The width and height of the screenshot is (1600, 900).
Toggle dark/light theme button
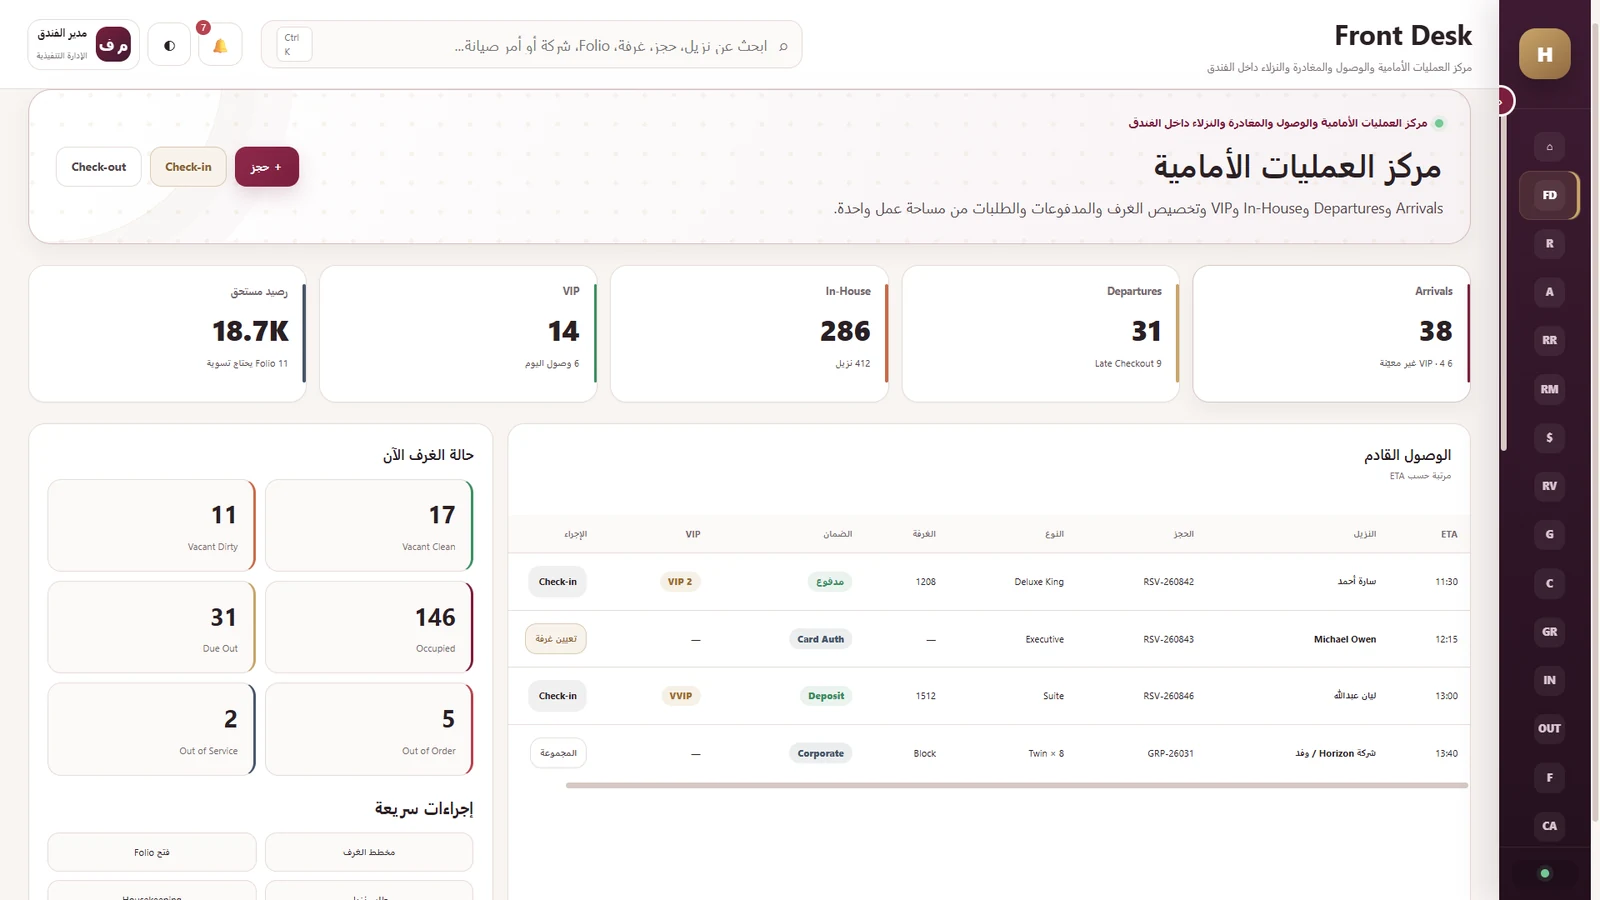(x=169, y=45)
